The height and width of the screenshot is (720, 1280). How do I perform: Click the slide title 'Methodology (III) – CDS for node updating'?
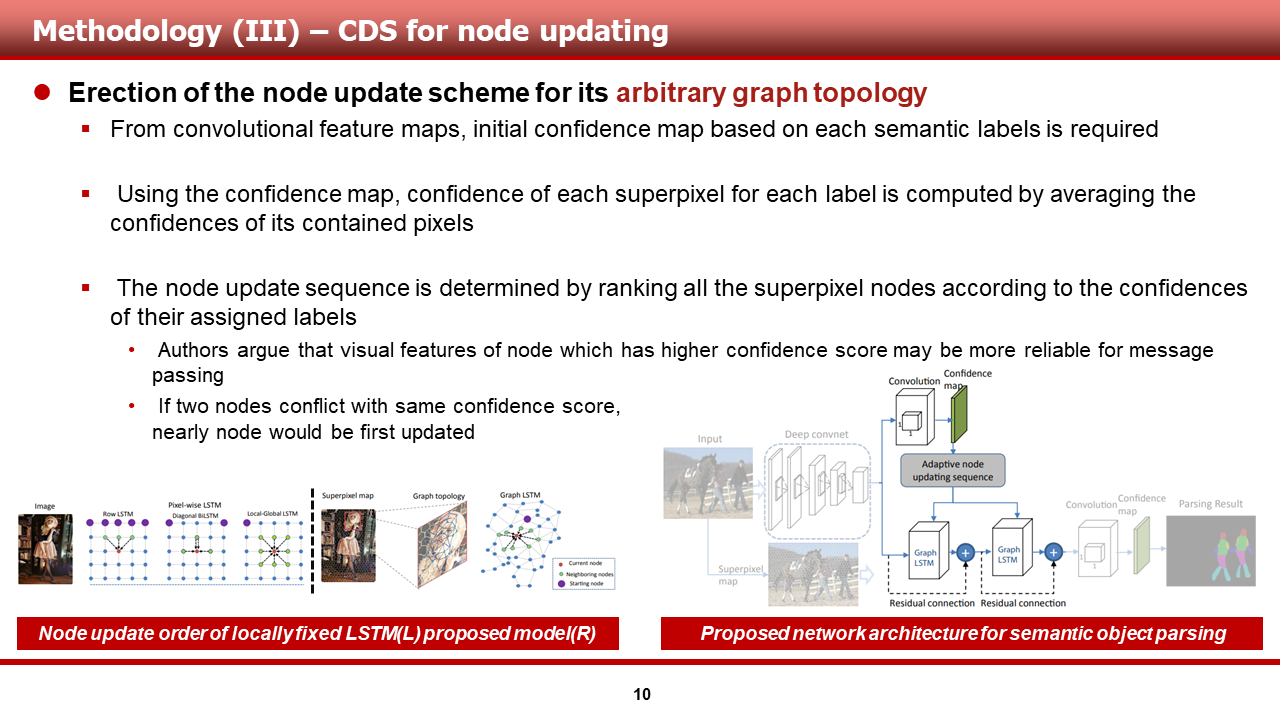tap(350, 30)
